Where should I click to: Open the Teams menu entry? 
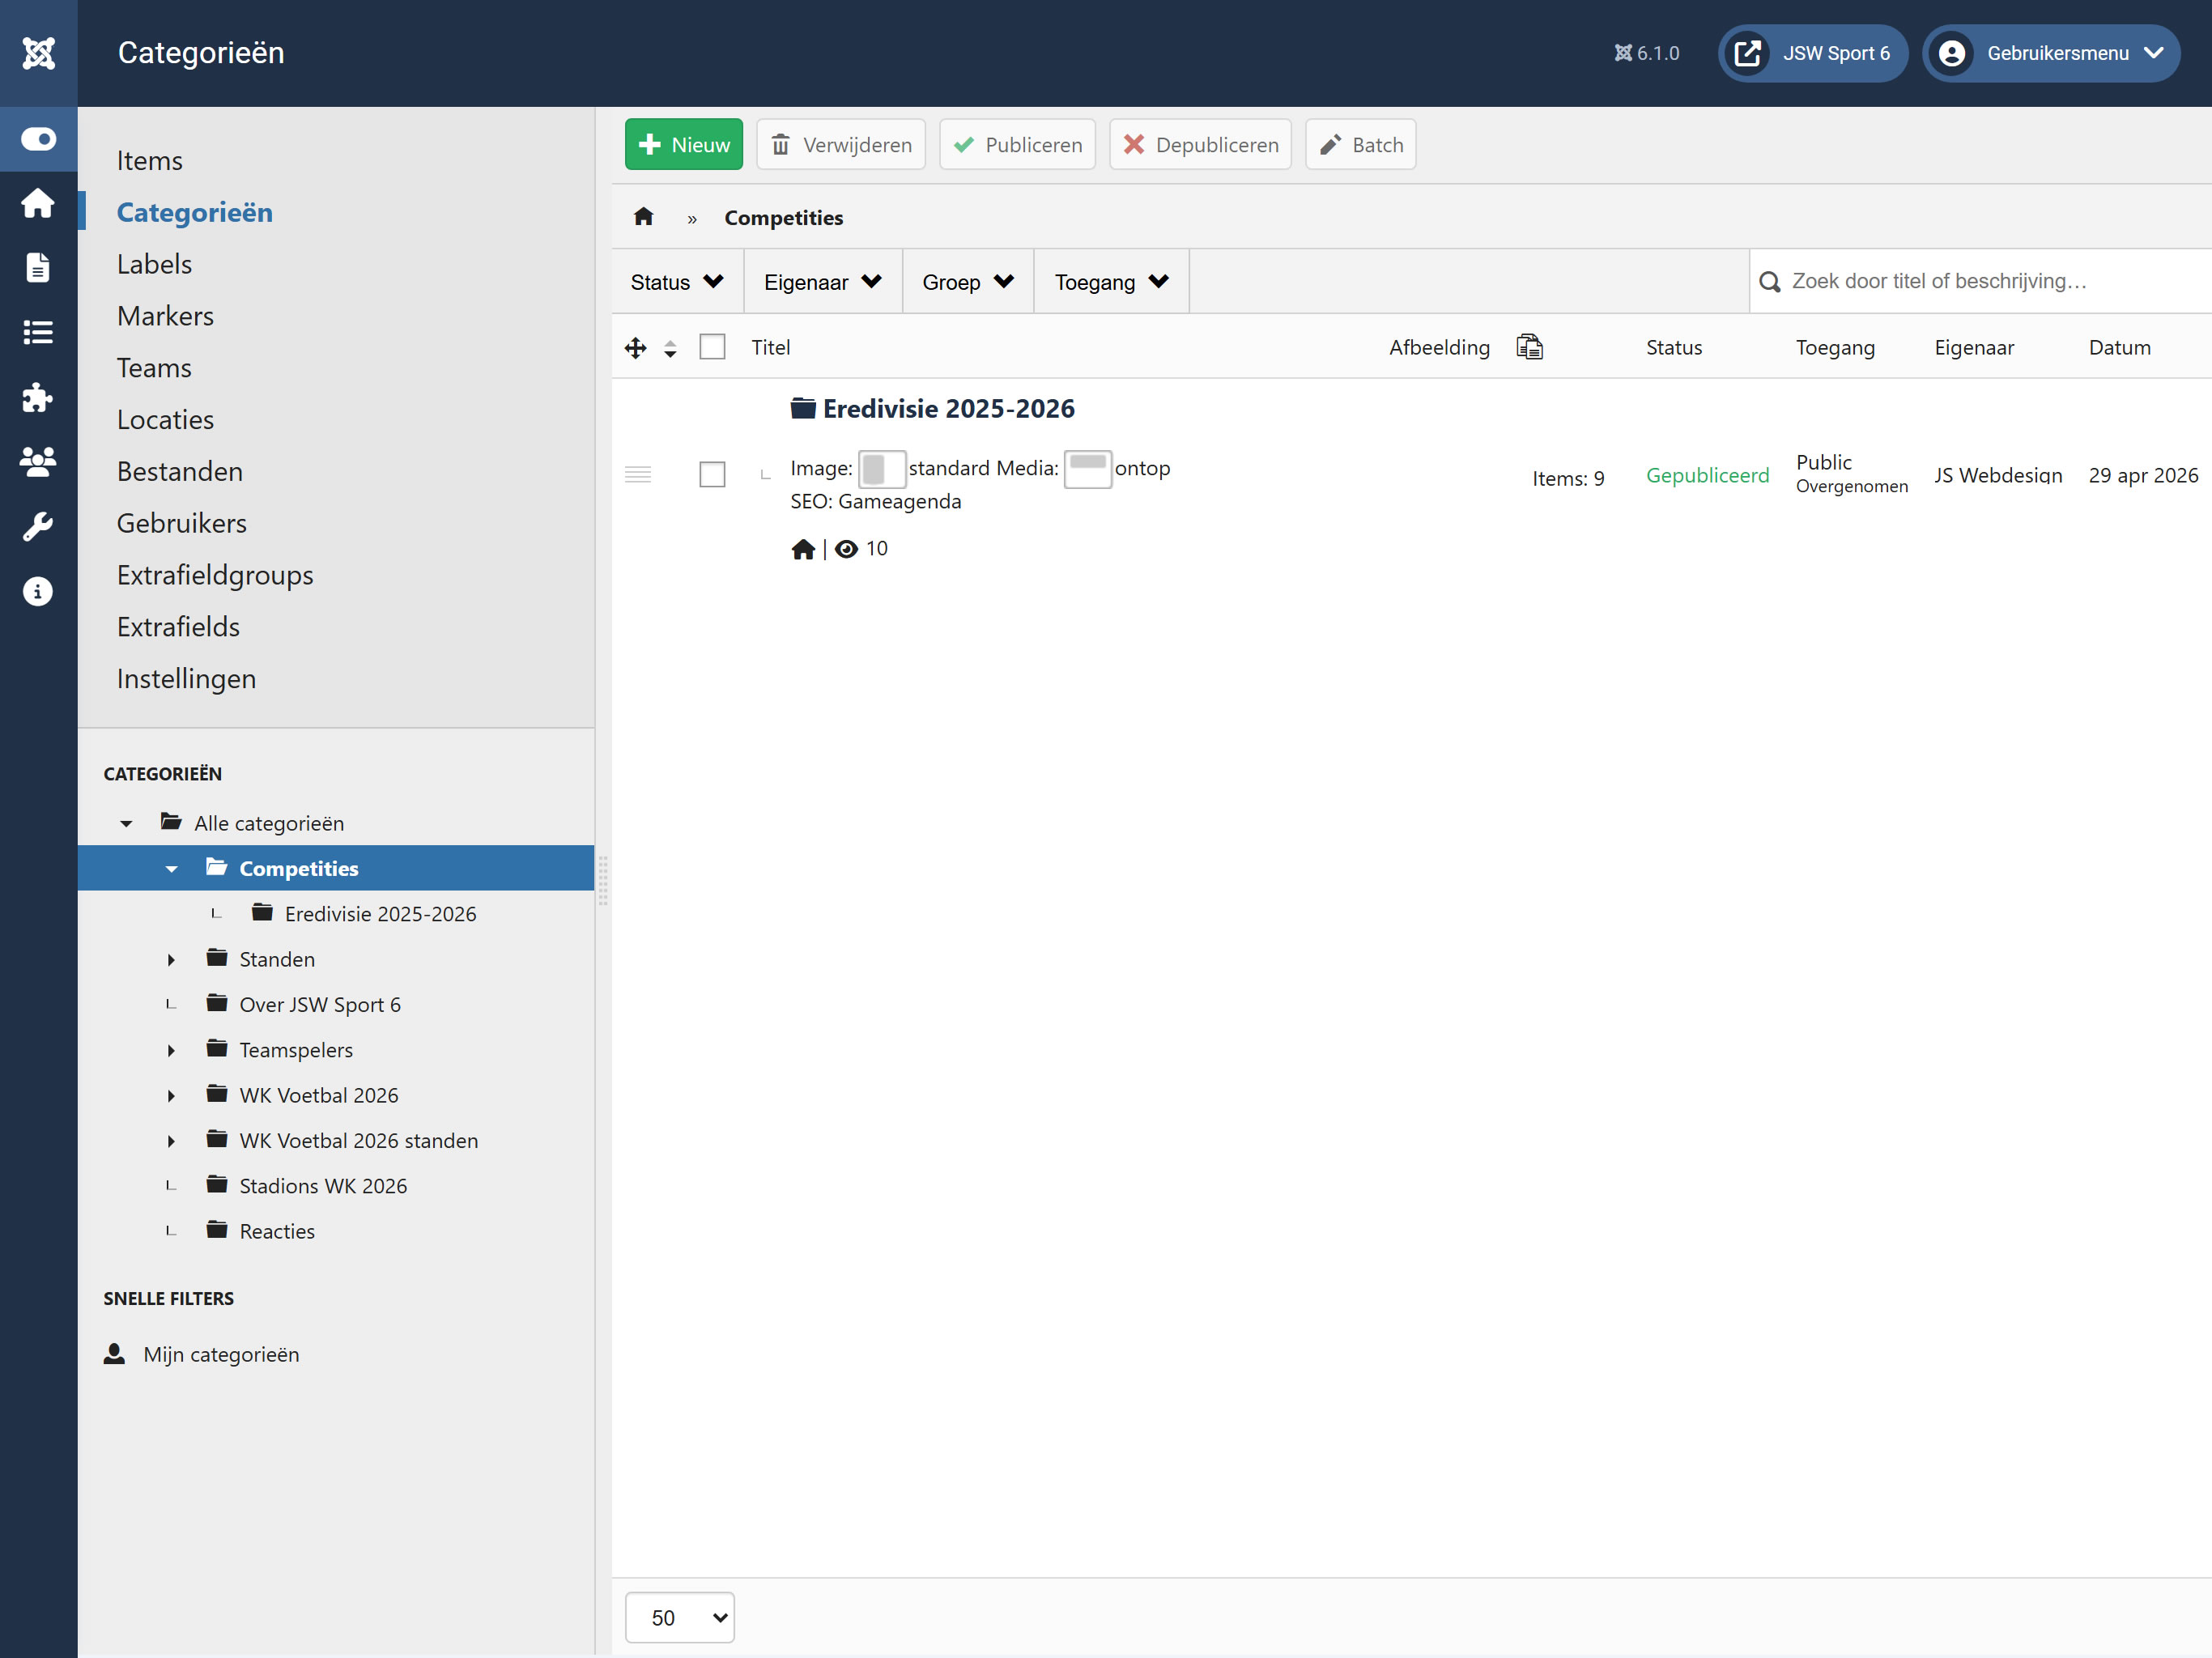coord(154,368)
